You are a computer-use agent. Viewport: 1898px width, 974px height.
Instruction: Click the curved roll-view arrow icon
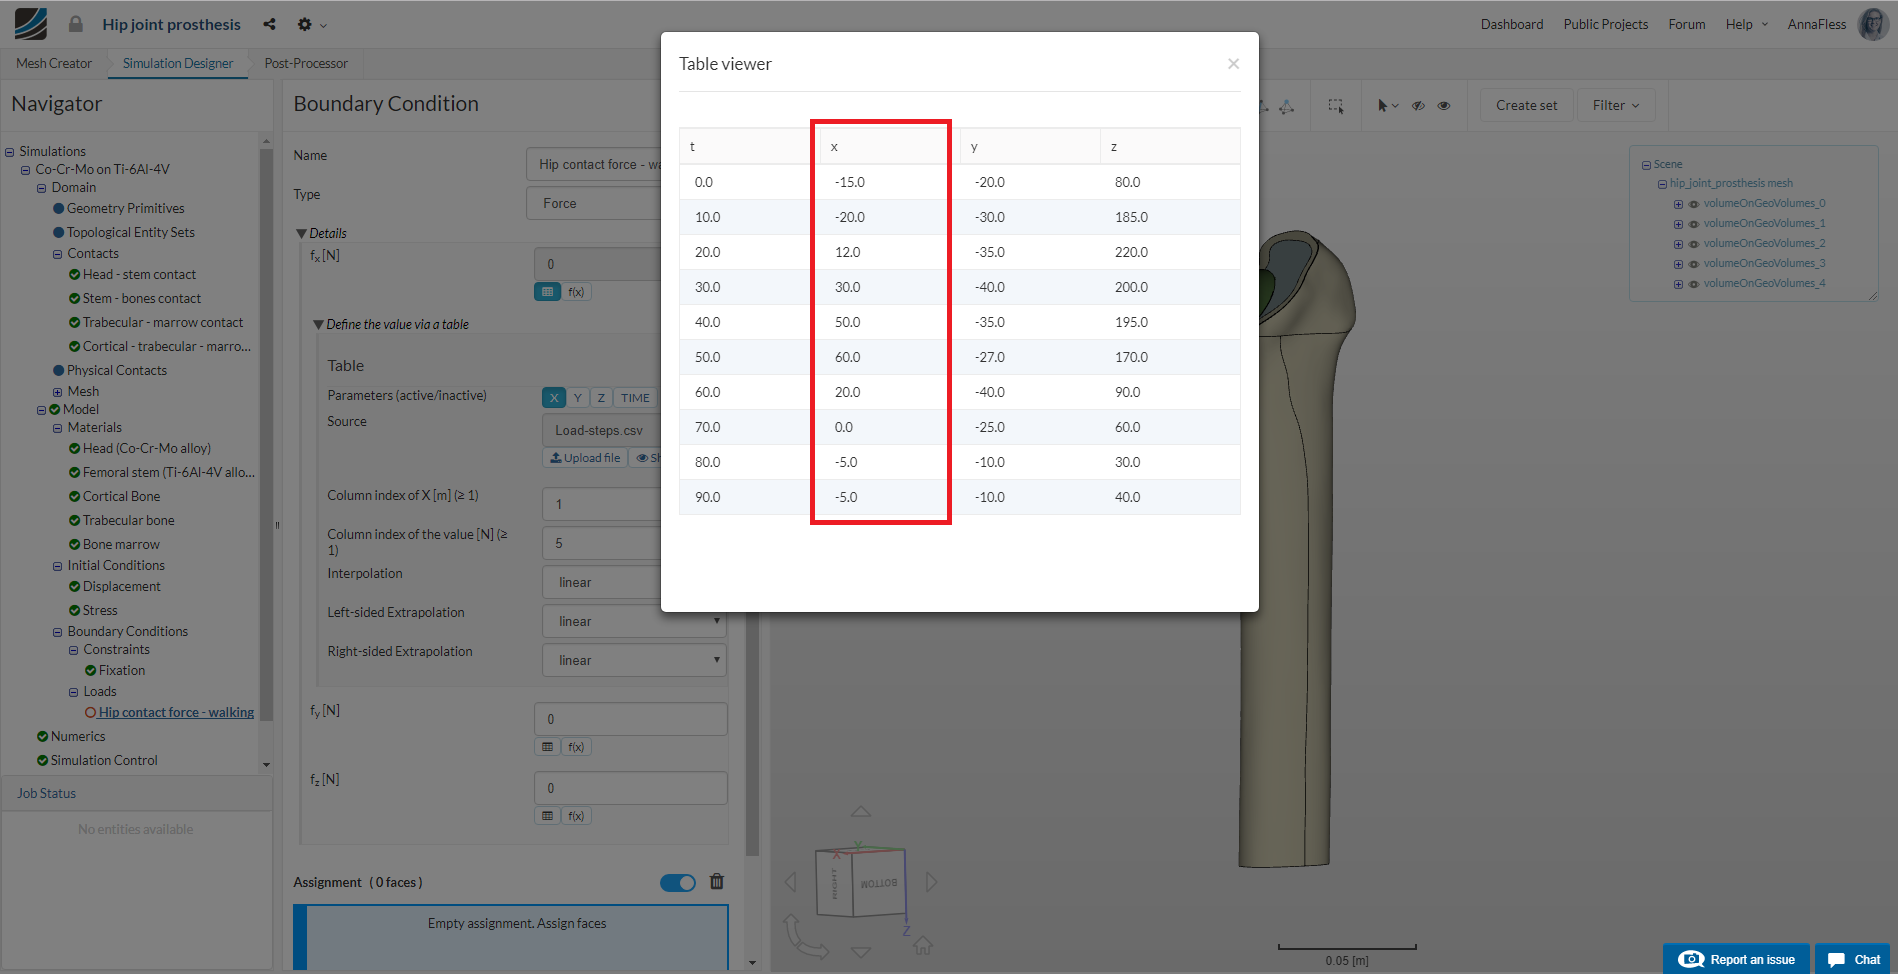[x=805, y=938]
